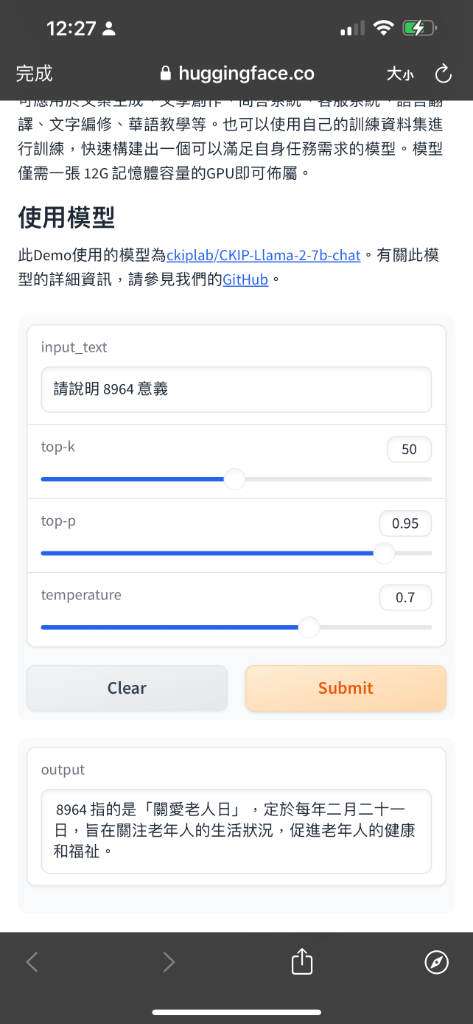Open the text size 大小 menu
473x1024 pixels.
click(400, 74)
